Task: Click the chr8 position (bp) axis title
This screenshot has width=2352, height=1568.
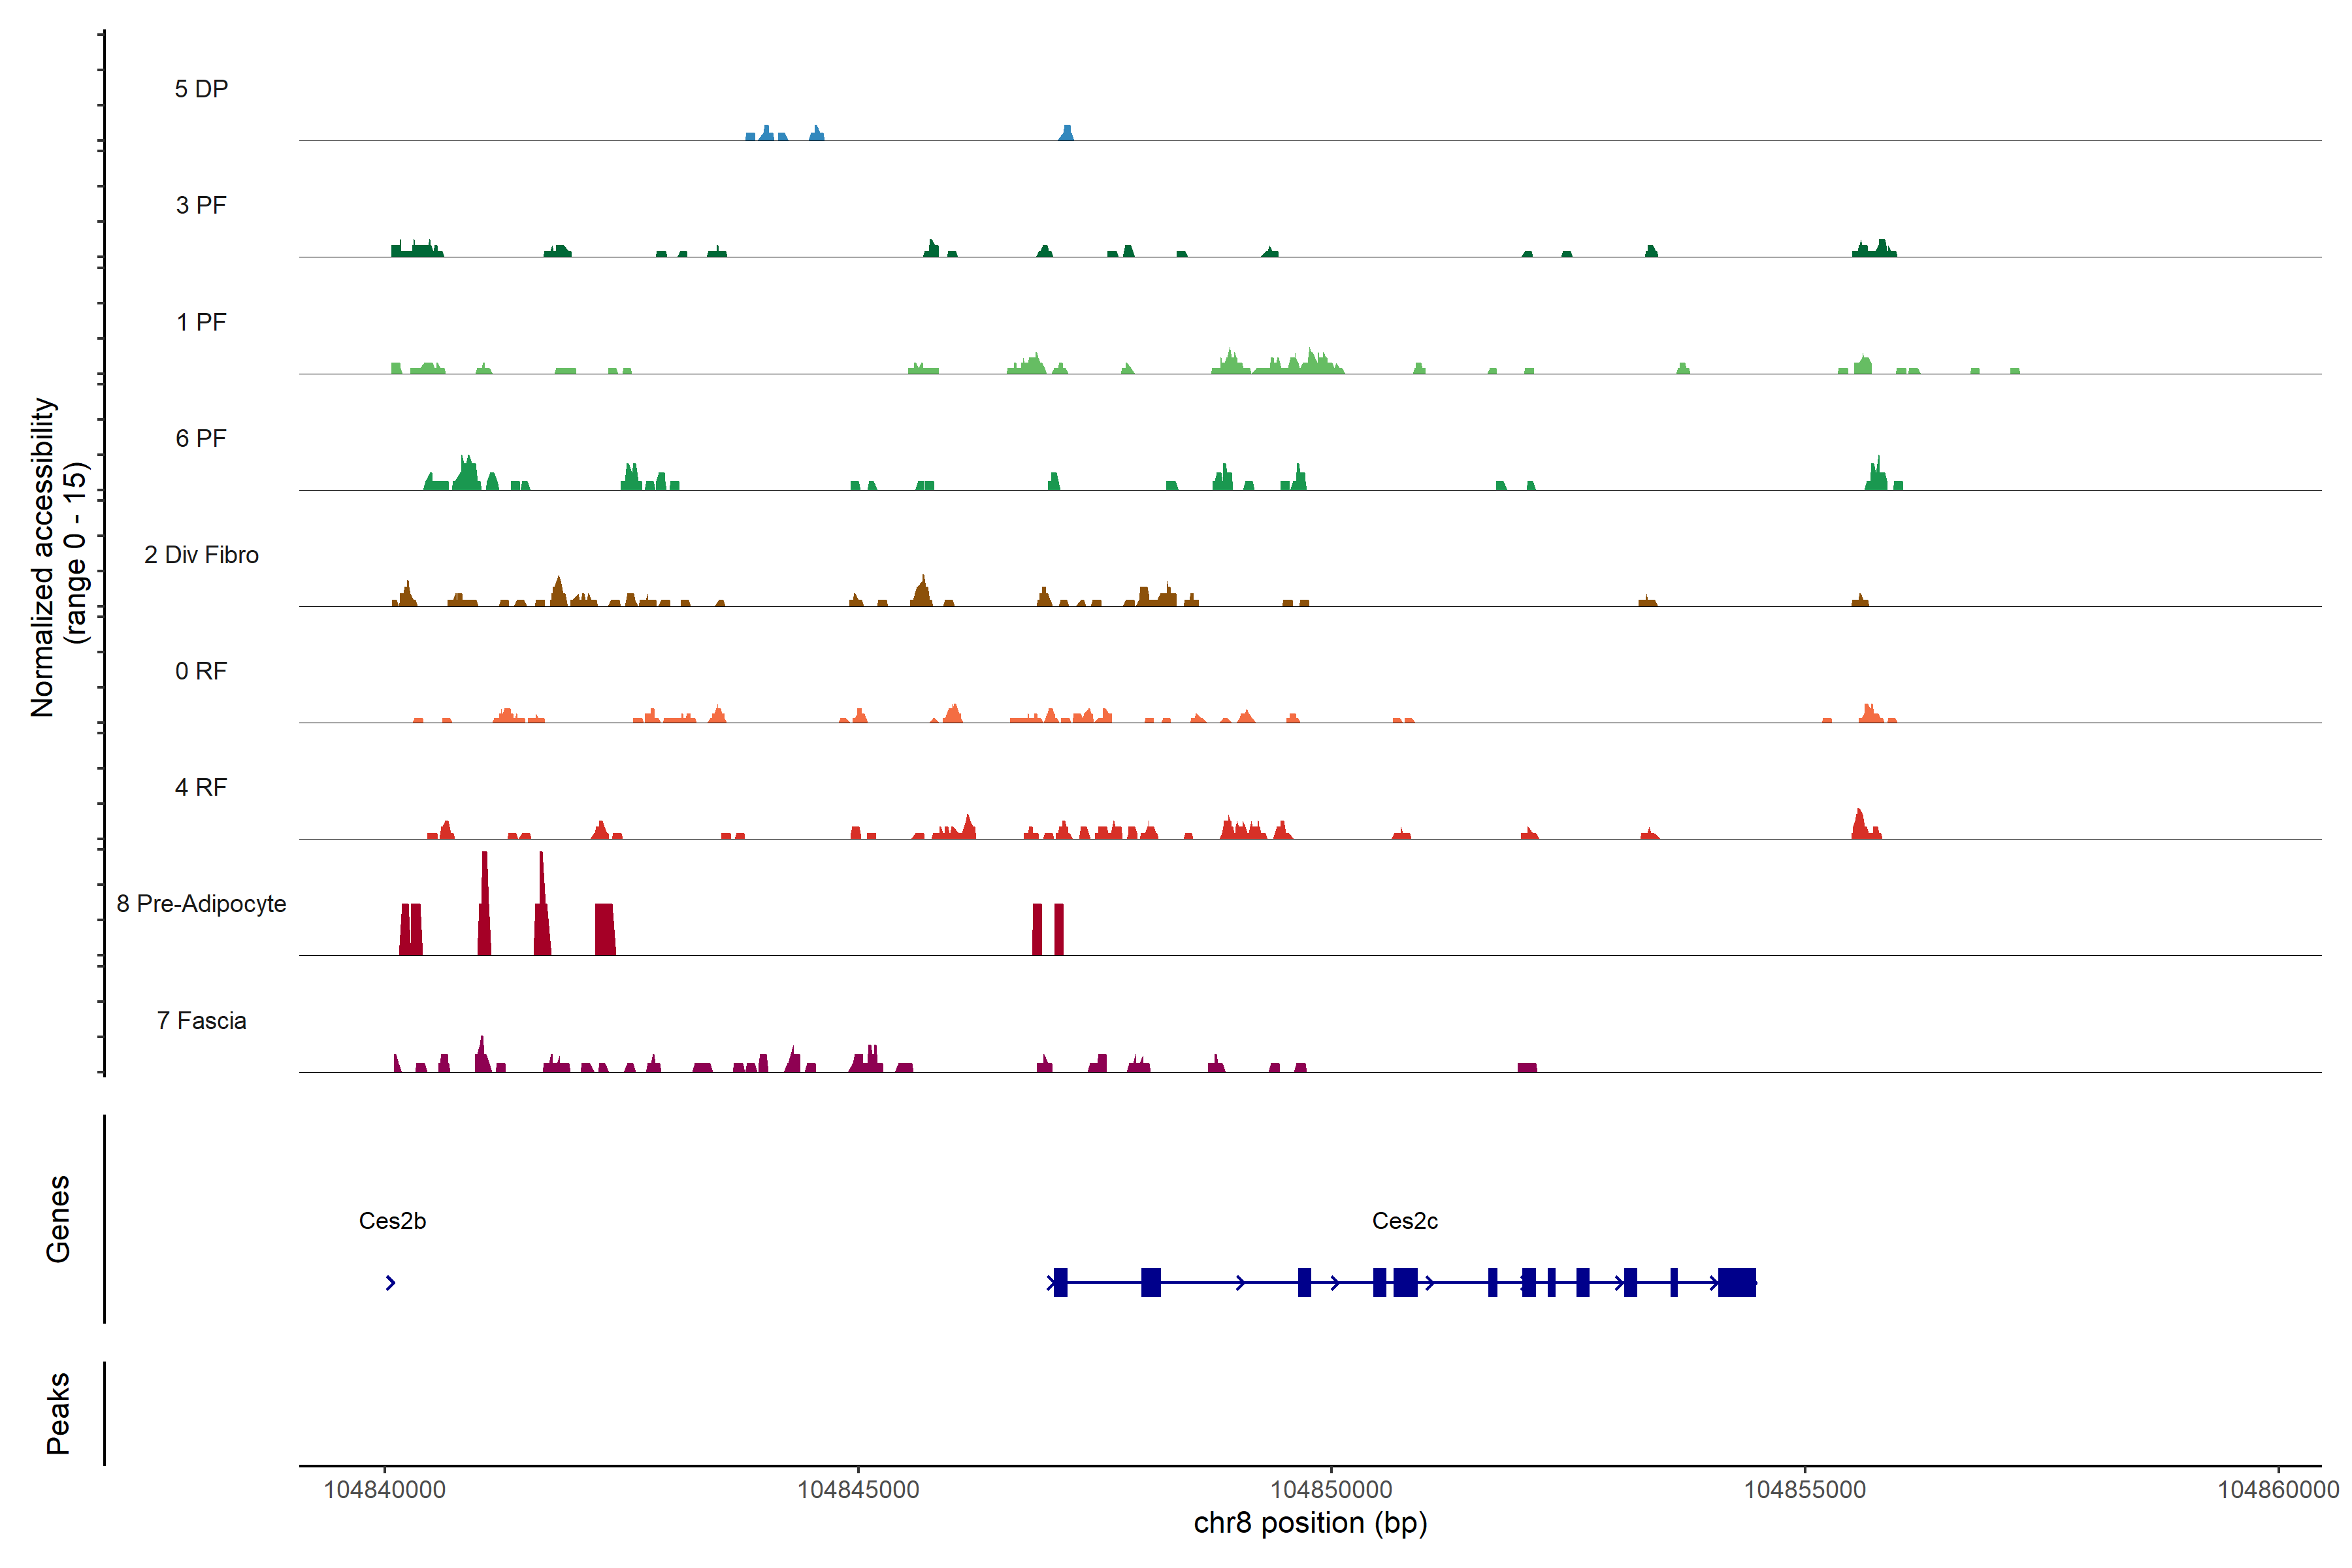Action: click(x=1310, y=1523)
